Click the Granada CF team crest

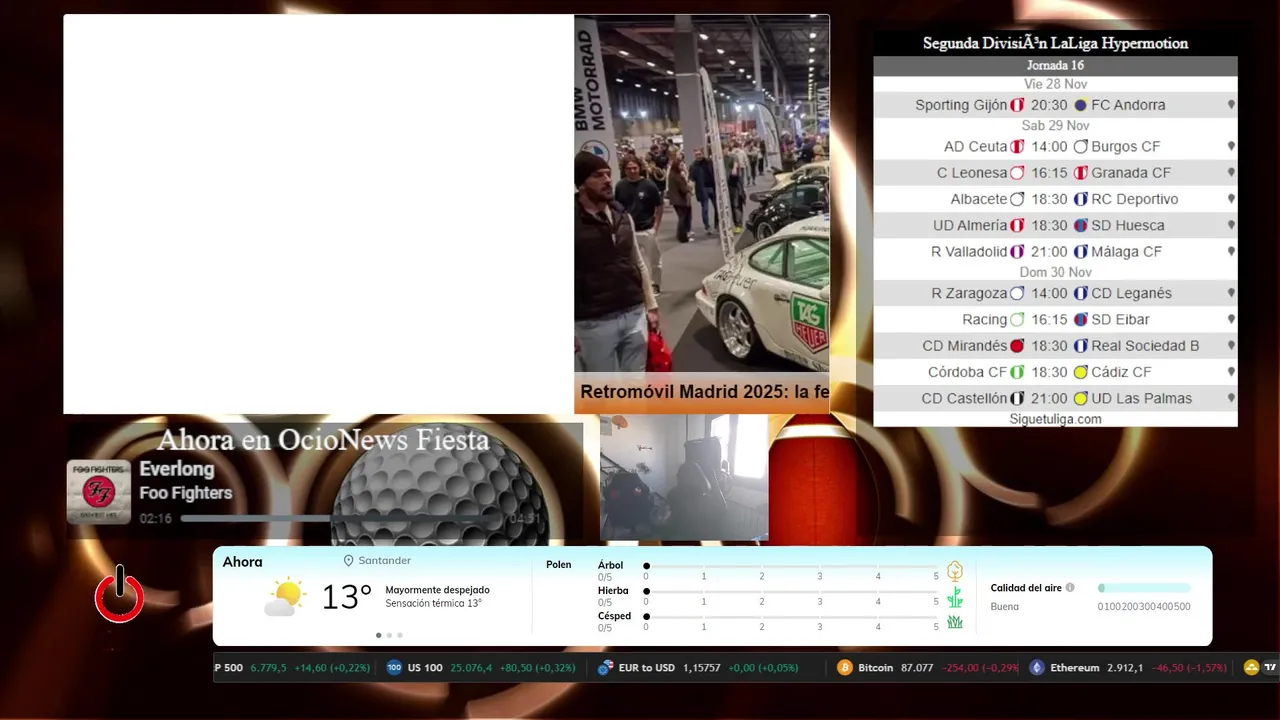[1080, 173]
